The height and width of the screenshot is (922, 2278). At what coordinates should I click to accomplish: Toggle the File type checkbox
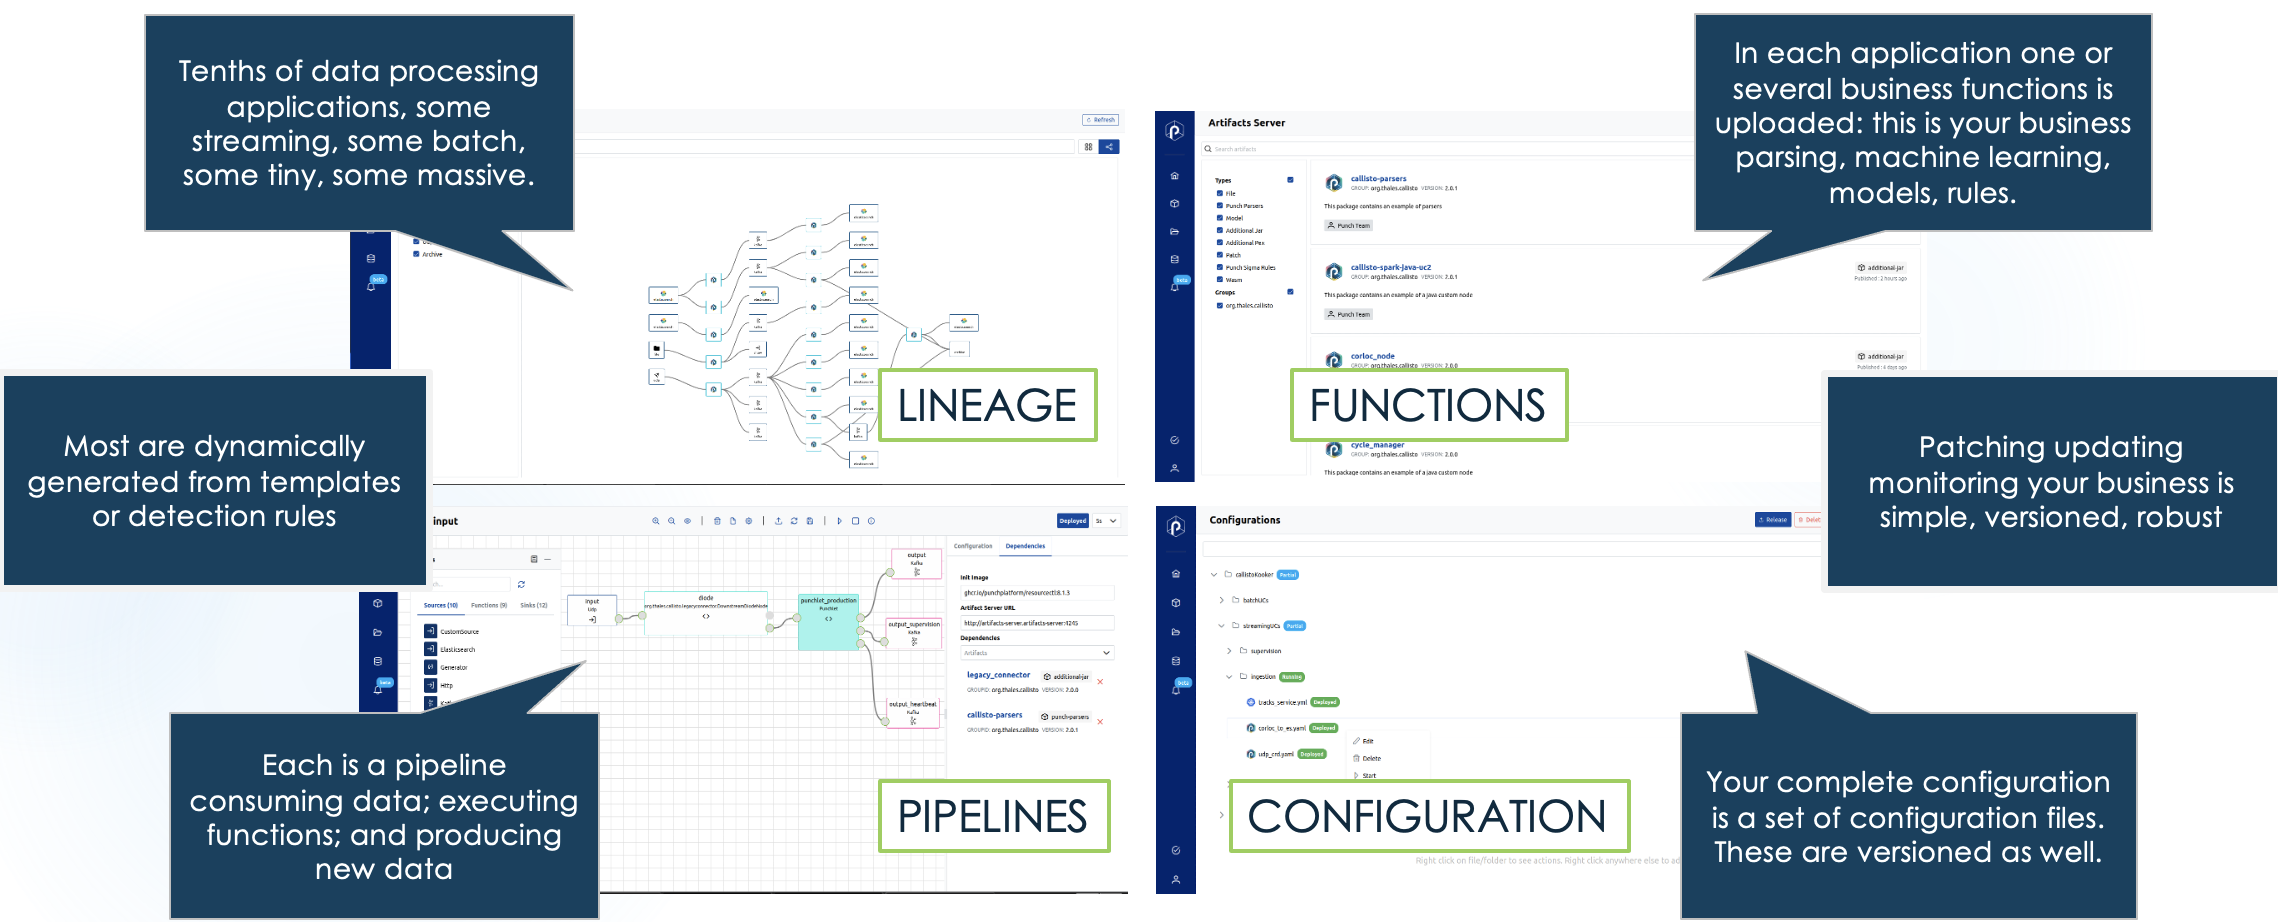pos(1220,193)
